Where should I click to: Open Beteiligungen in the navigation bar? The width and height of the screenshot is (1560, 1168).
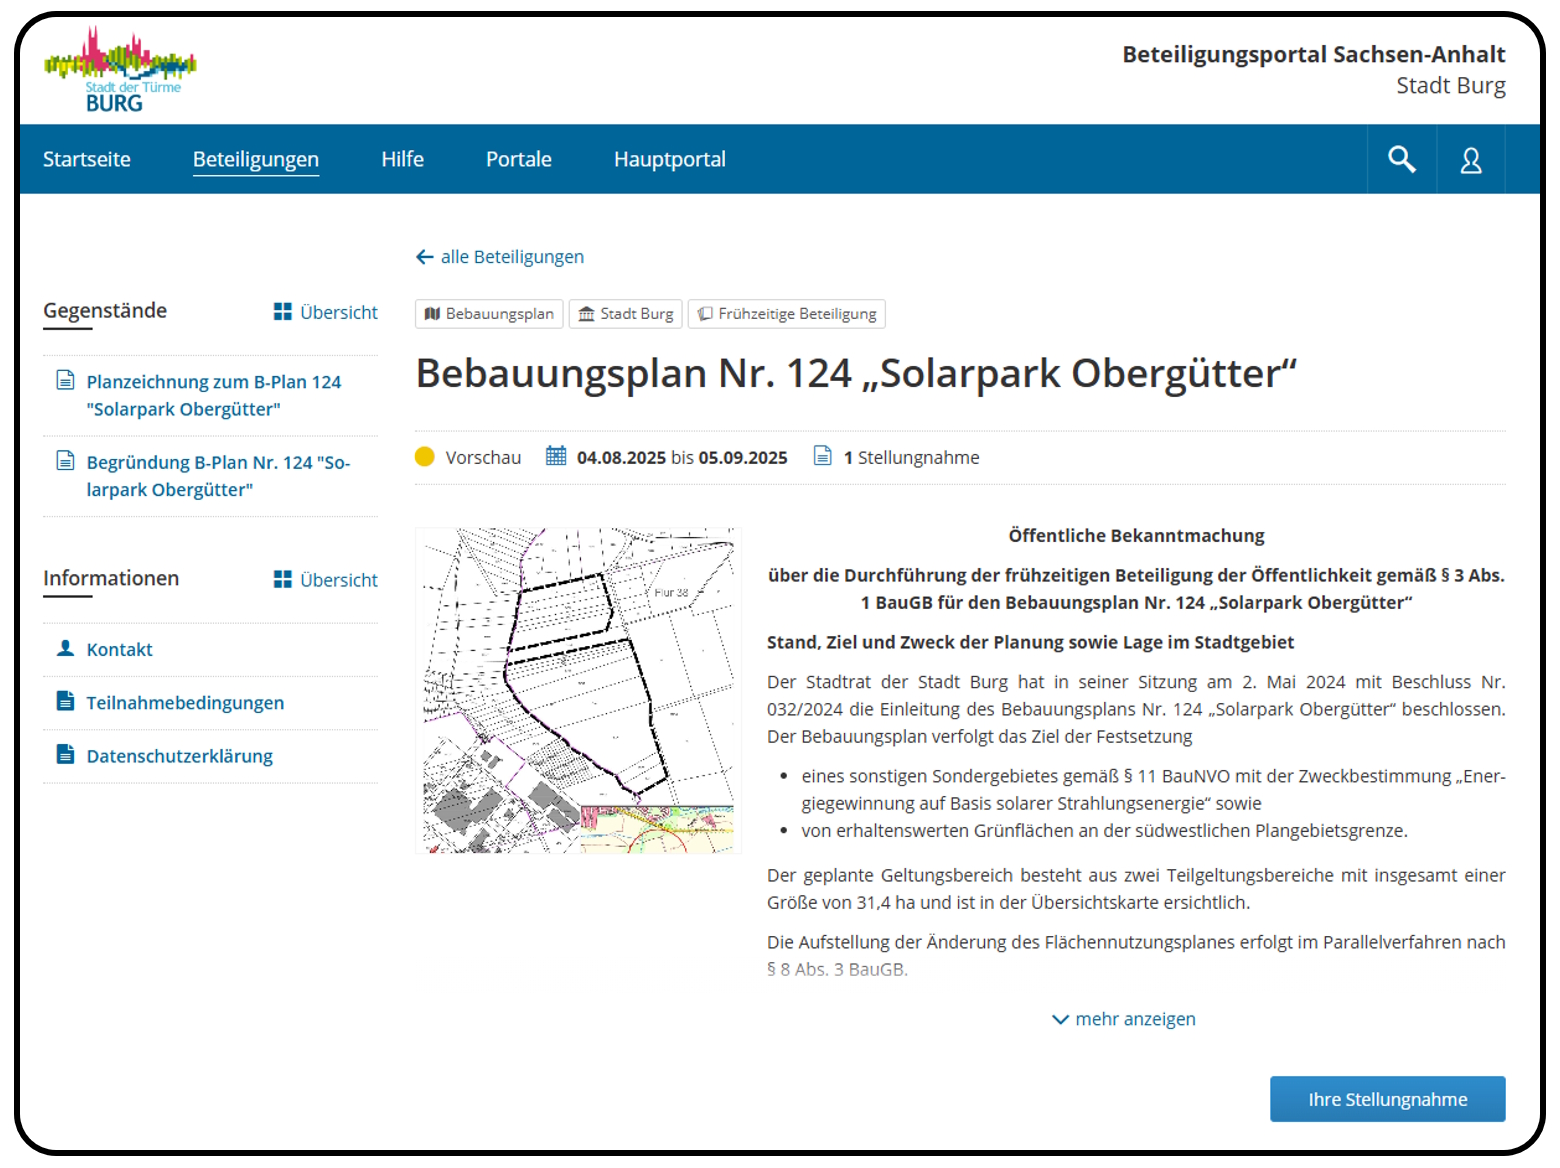256,160
